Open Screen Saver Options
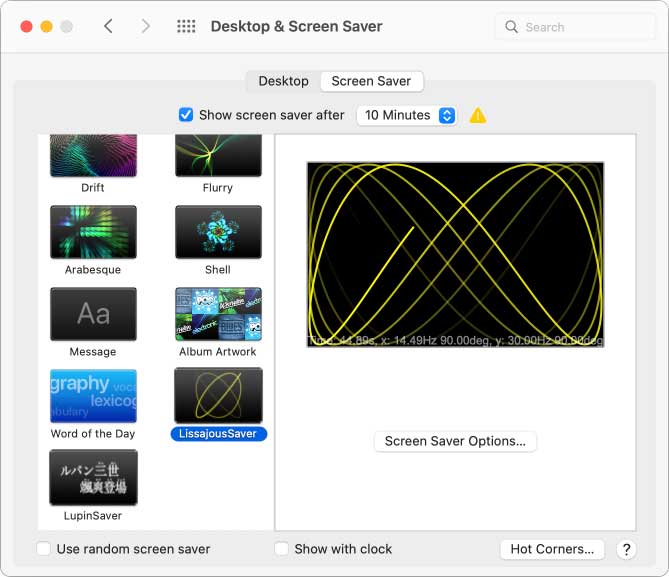Image resolution: width=669 pixels, height=577 pixels. tap(455, 441)
